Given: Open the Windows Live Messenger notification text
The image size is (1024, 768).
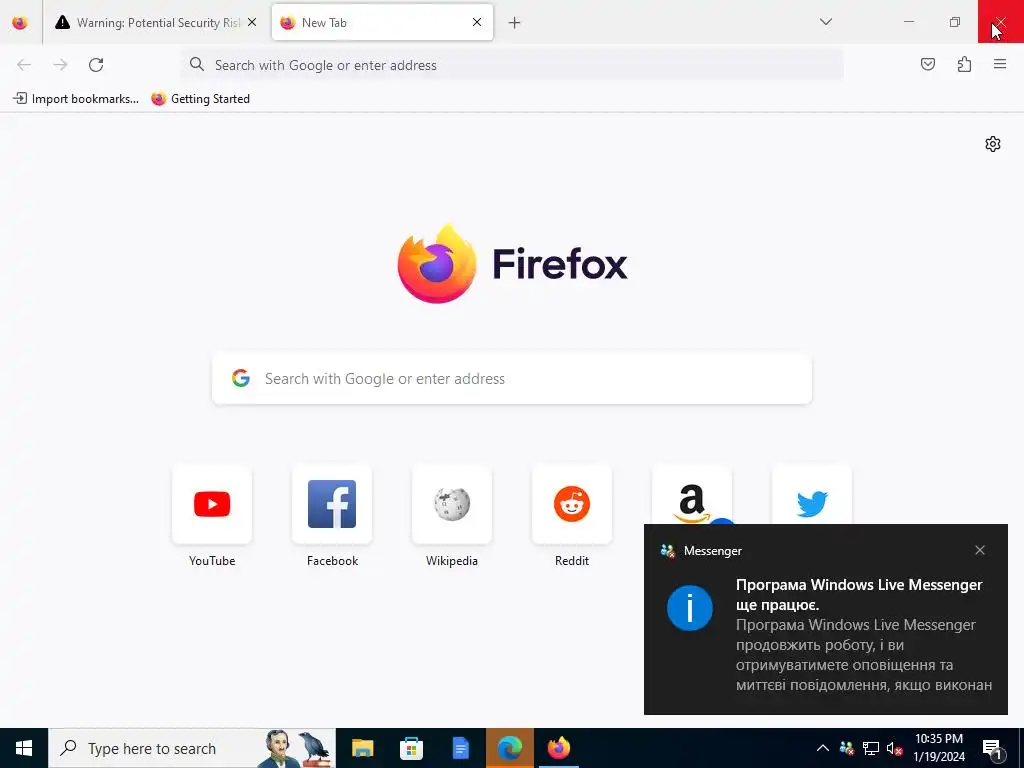Looking at the screenshot, I should [864, 635].
